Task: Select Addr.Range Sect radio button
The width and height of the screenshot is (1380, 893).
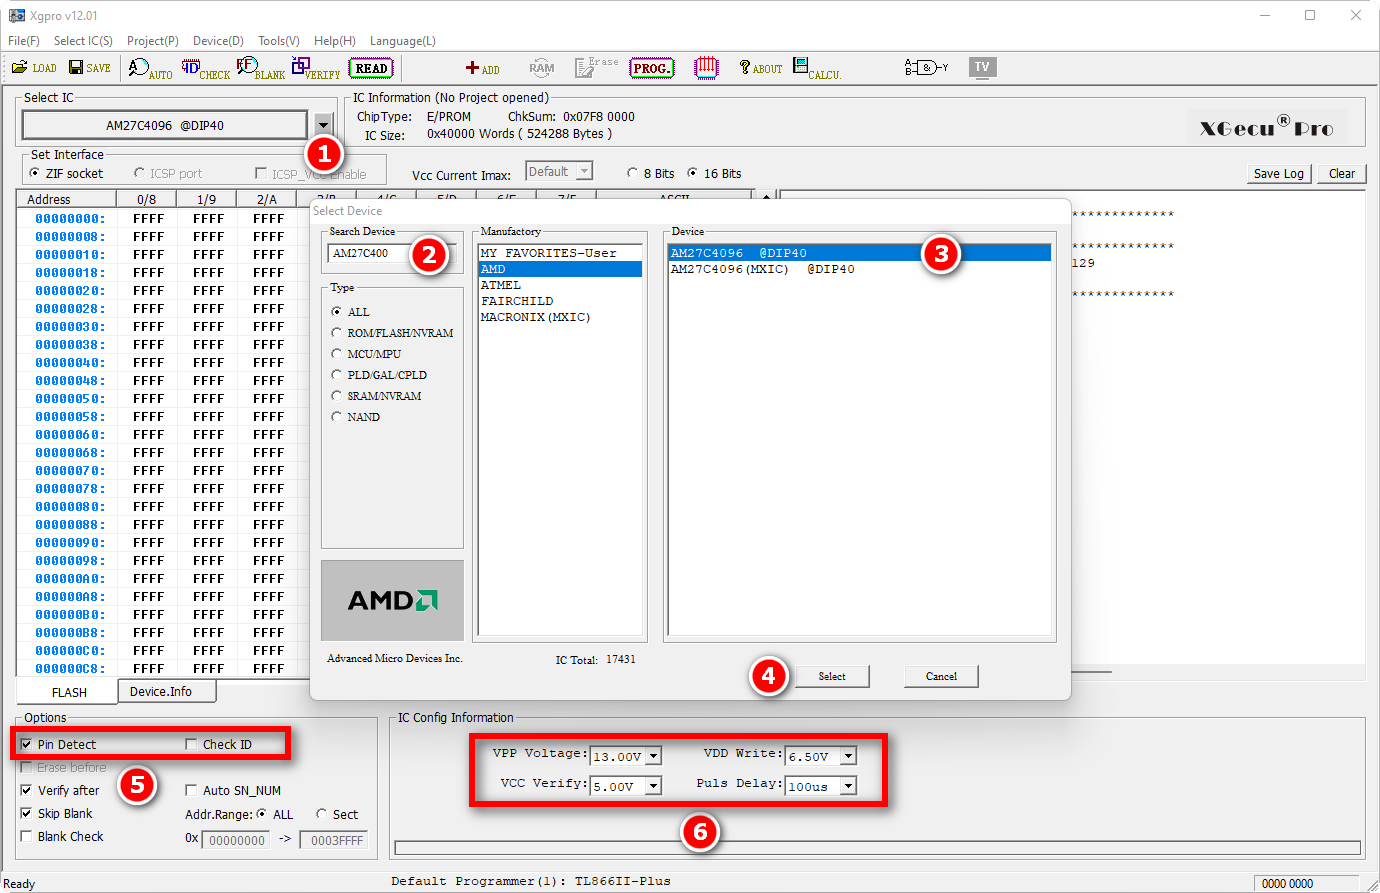Action: [337, 814]
